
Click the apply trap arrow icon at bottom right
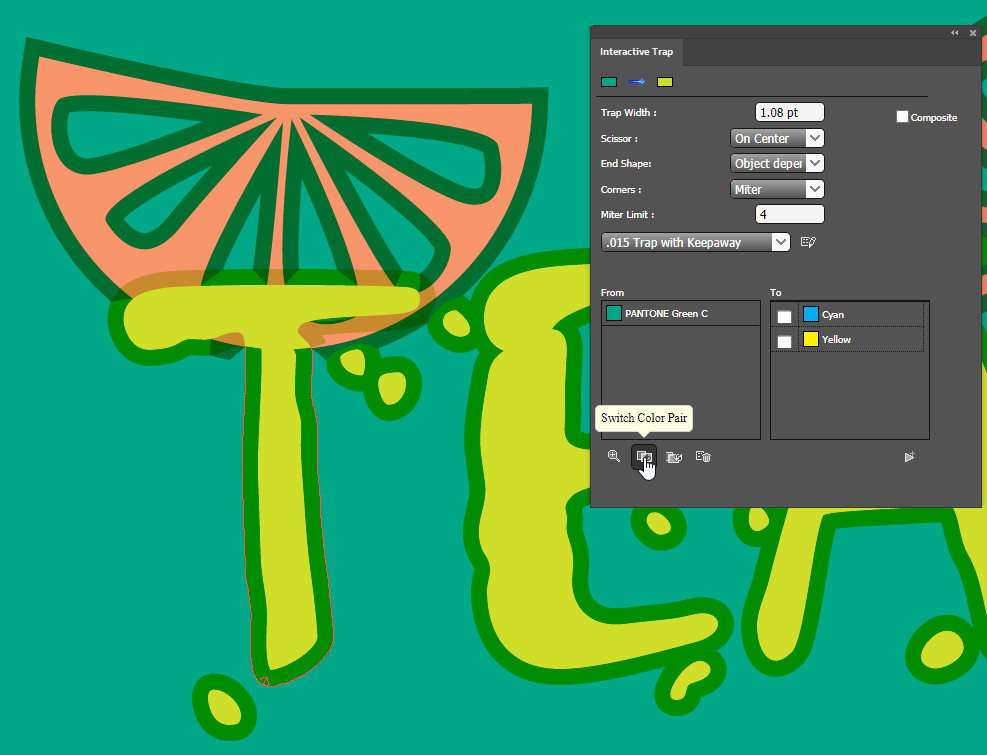[x=909, y=457]
